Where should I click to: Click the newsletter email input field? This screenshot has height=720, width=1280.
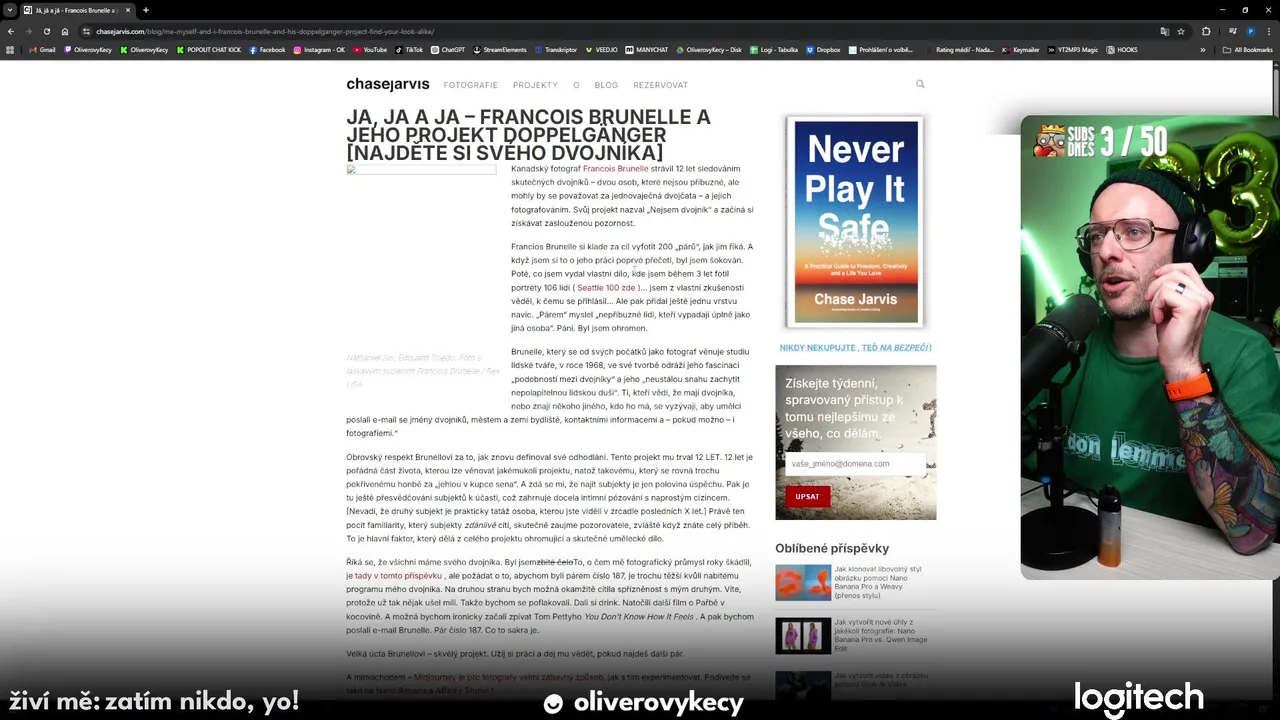pyautogui.click(x=855, y=464)
